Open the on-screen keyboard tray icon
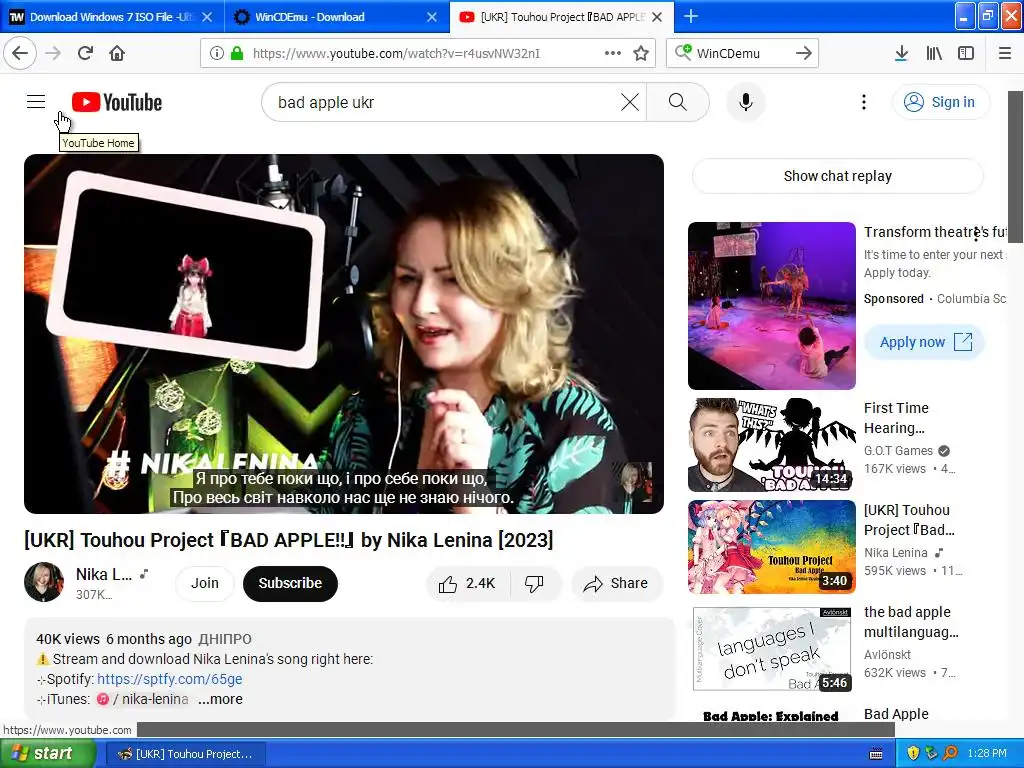 (x=876, y=754)
